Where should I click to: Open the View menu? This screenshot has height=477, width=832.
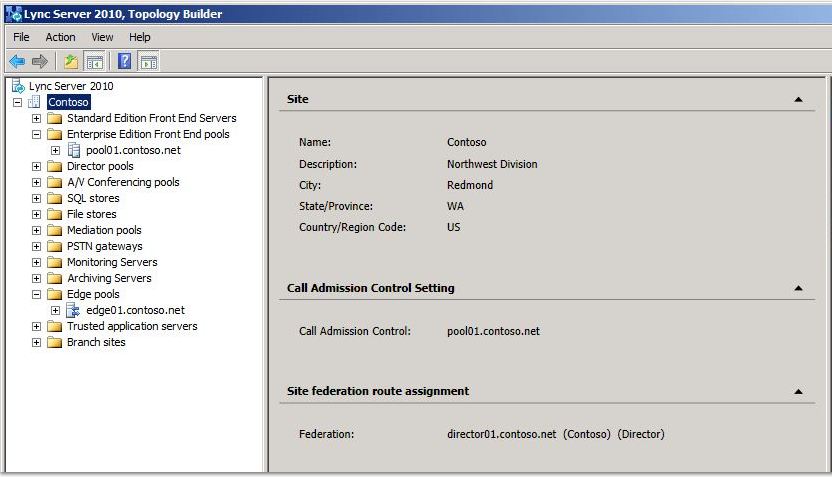click(102, 37)
